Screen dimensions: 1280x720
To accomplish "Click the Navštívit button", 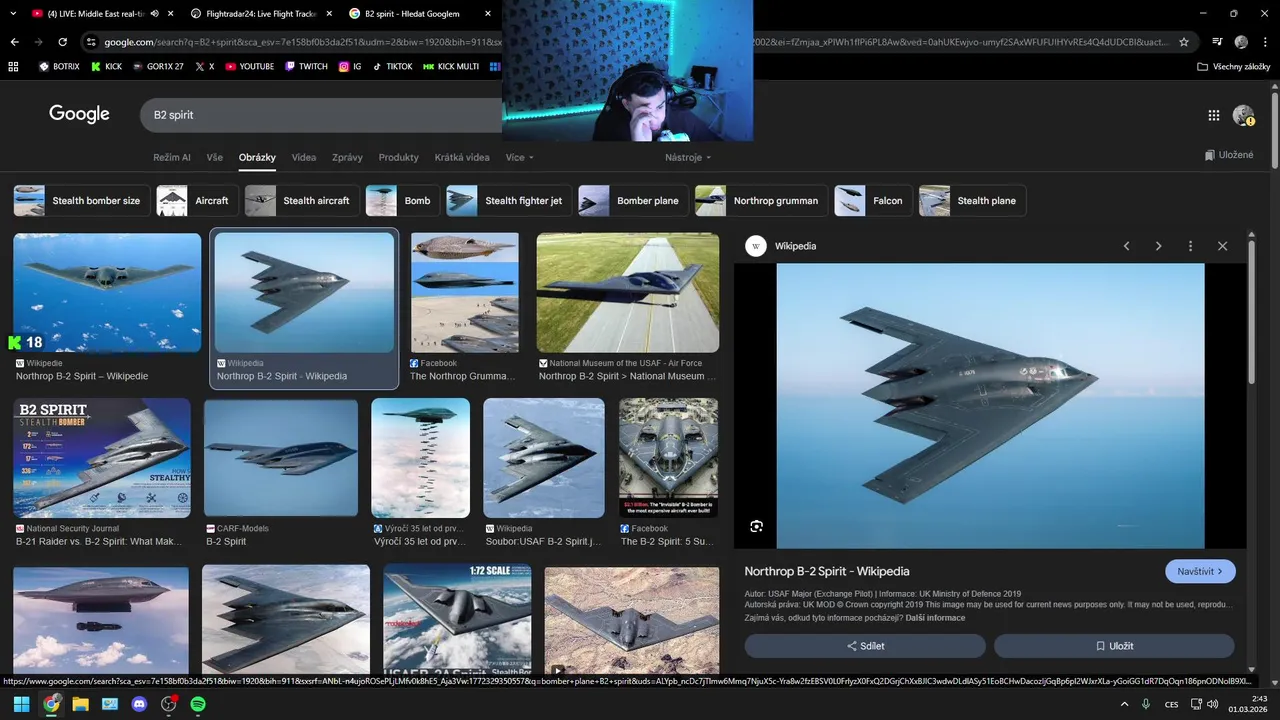I will click(1200, 572).
